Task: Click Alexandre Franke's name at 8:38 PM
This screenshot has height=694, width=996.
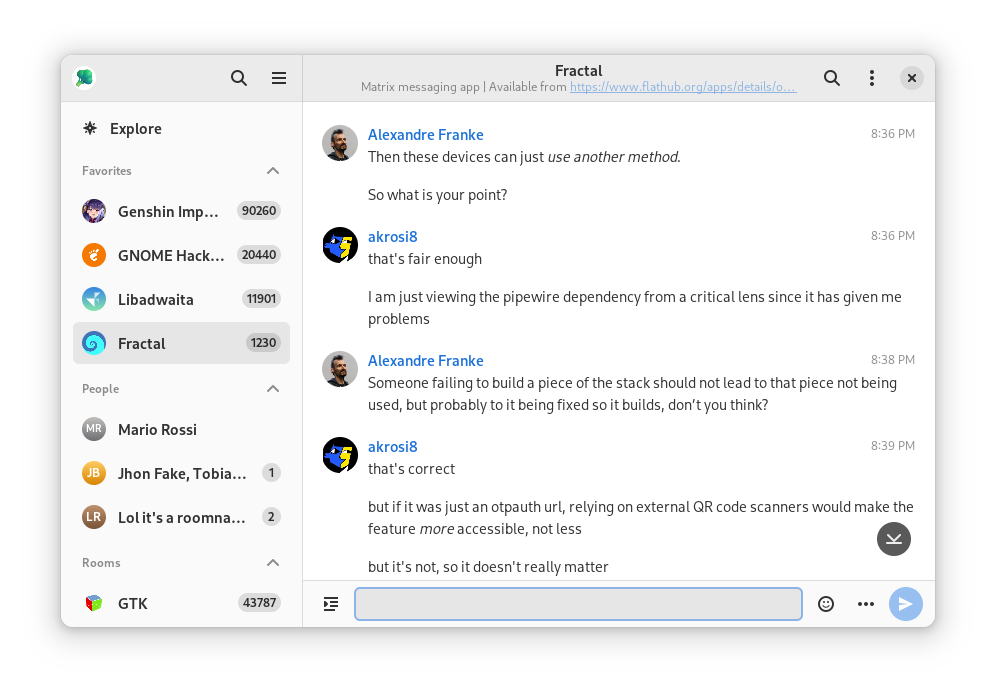Action: [x=425, y=361]
